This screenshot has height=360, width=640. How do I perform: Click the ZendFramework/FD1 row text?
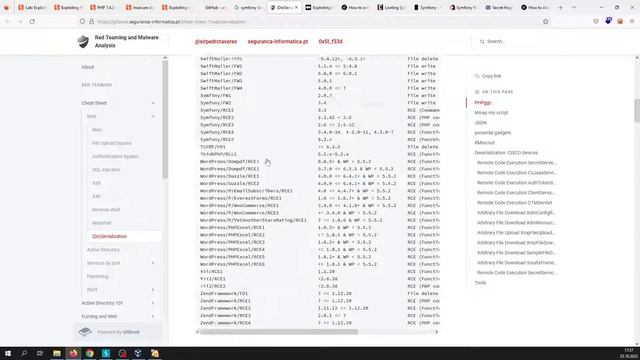224,293
